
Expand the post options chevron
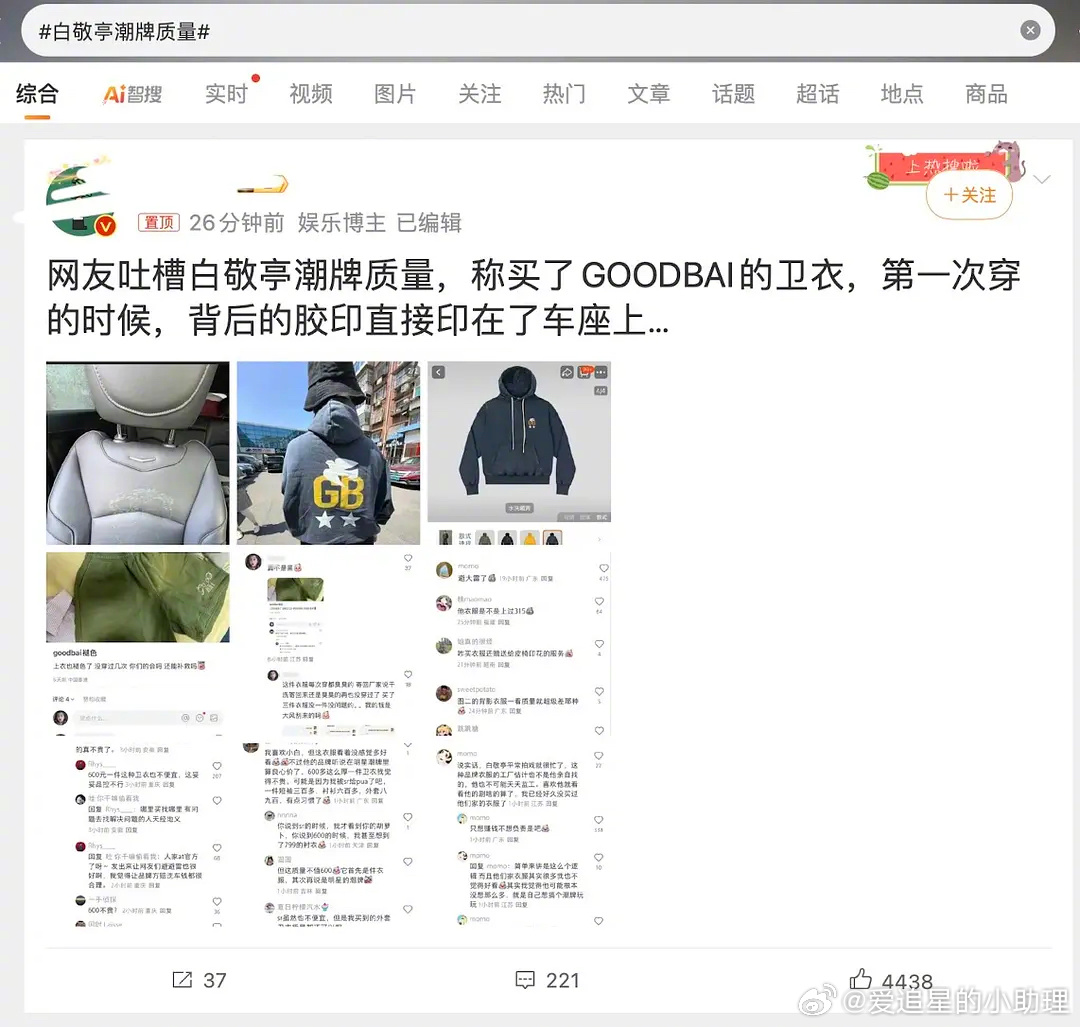click(x=1042, y=179)
